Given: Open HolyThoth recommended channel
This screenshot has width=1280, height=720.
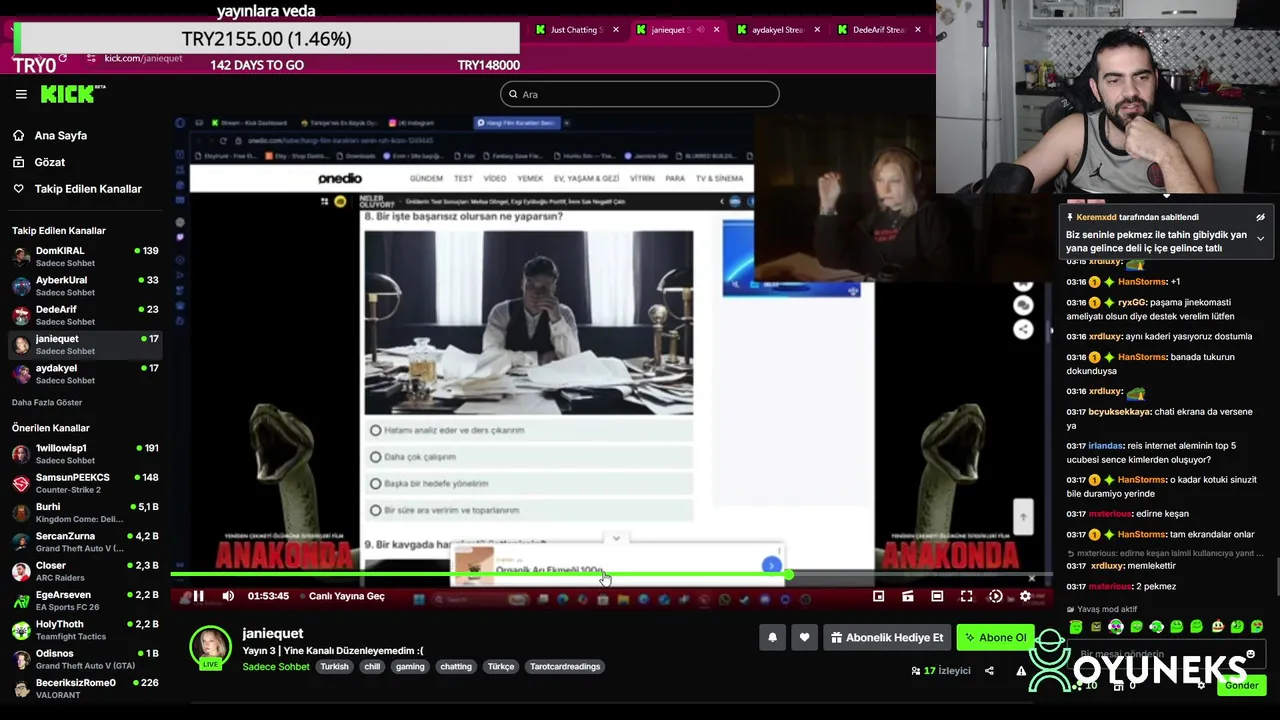Looking at the screenshot, I should coord(85,630).
